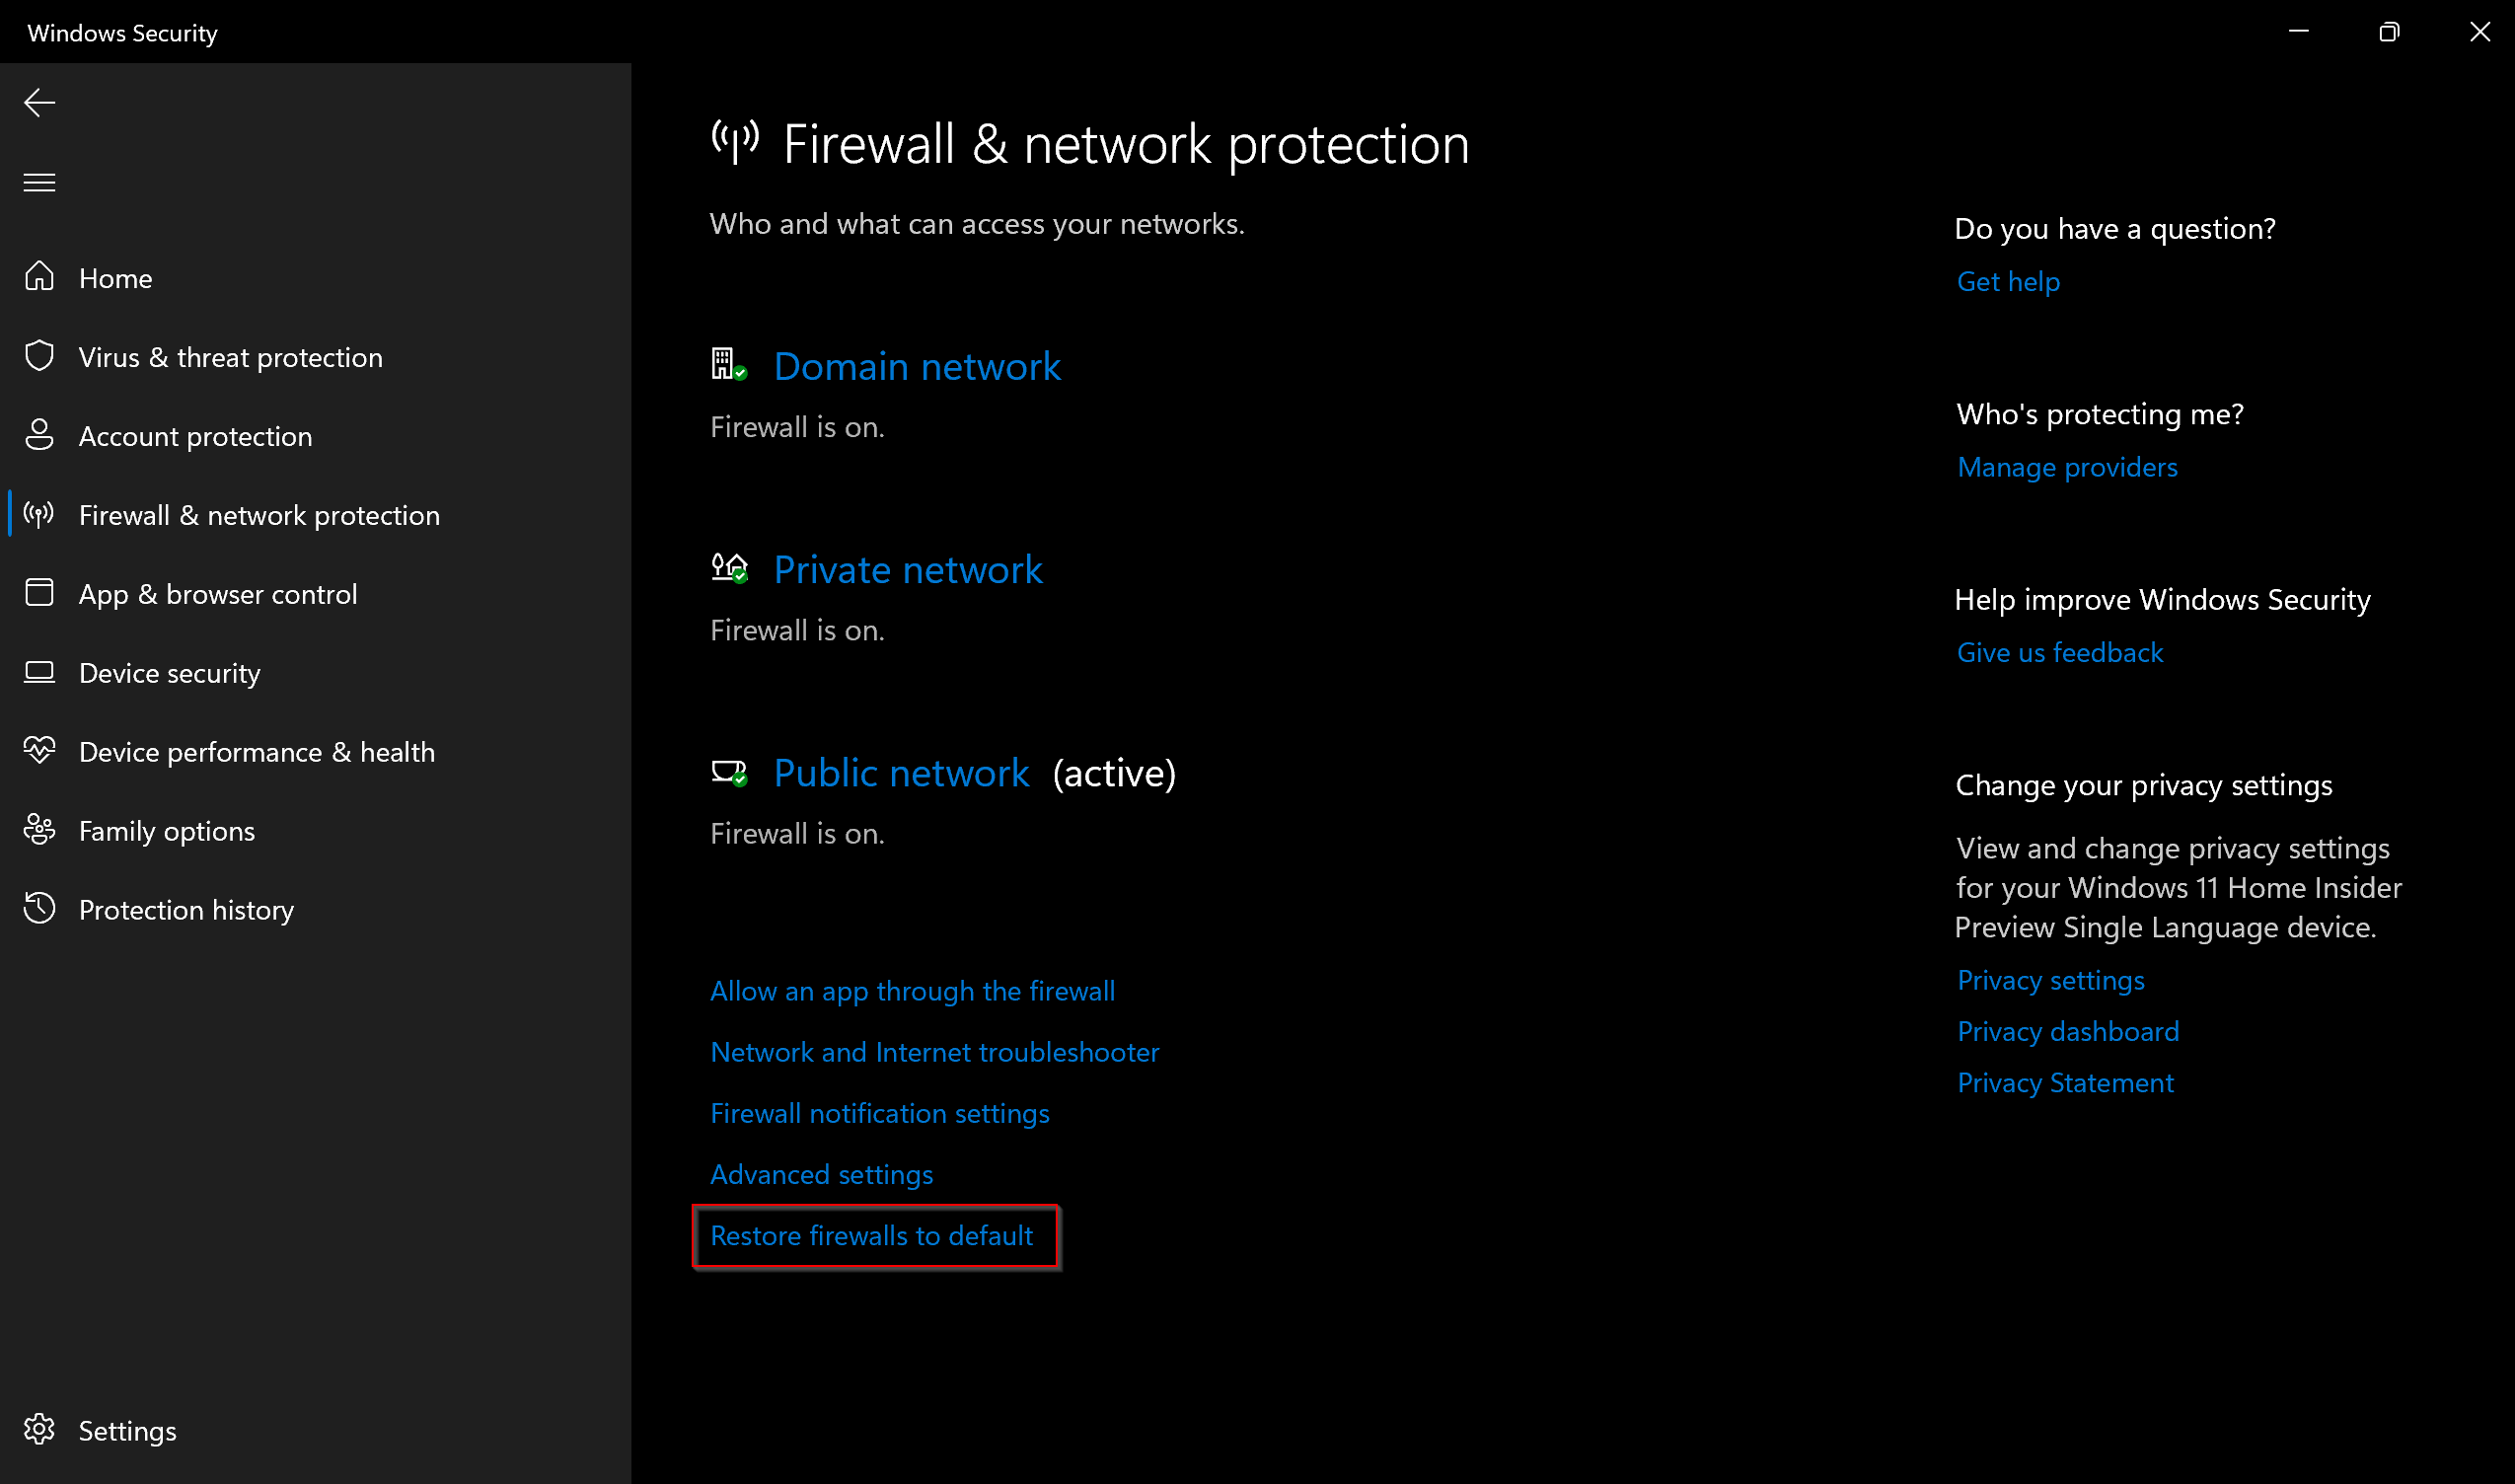2515x1484 pixels.
Task: Click the Device security laptop icon
Action: [39, 672]
